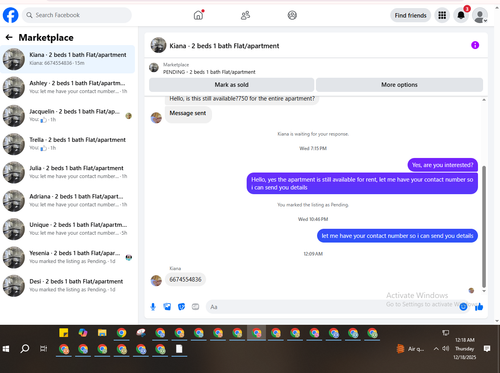The image size is (500, 373).
Task: Open Yesenia conversation in the list
Action: (x=67, y=257)
